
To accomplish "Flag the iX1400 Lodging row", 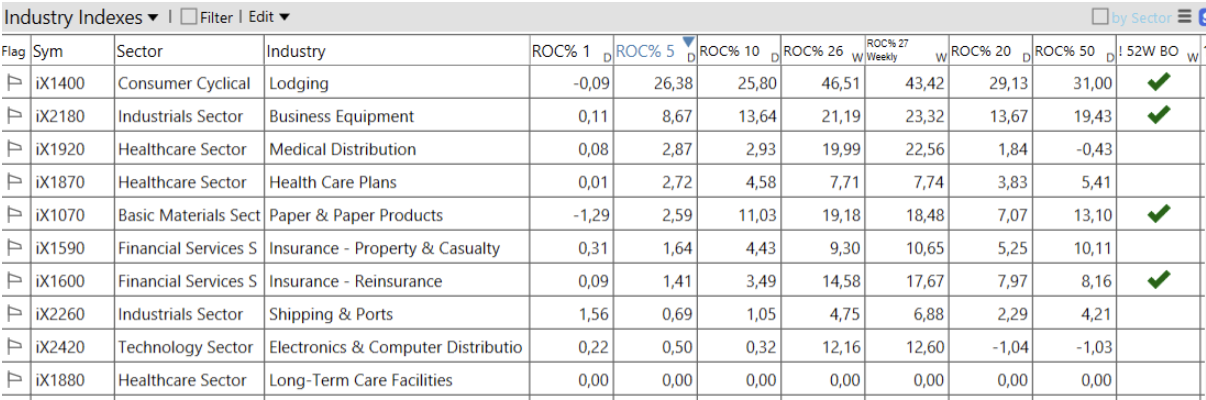I will point(15,83).
